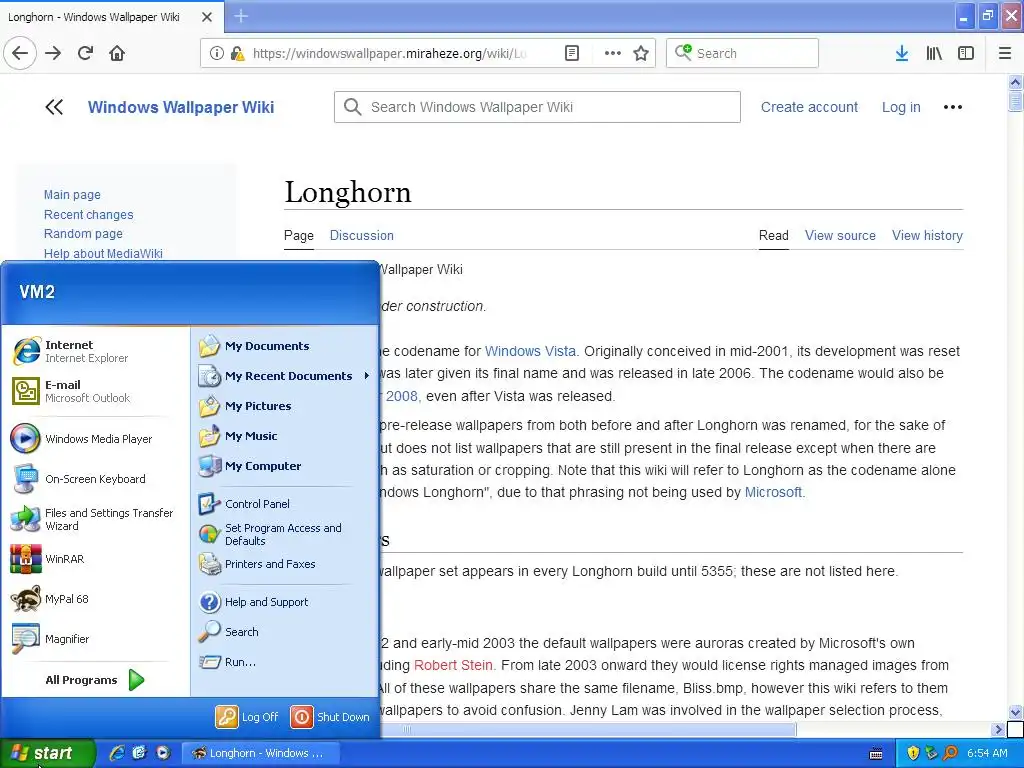Bookmark this page with the star icon
Image resolution: width=1024 pixels, height=768 pixels.
[641, 54]
